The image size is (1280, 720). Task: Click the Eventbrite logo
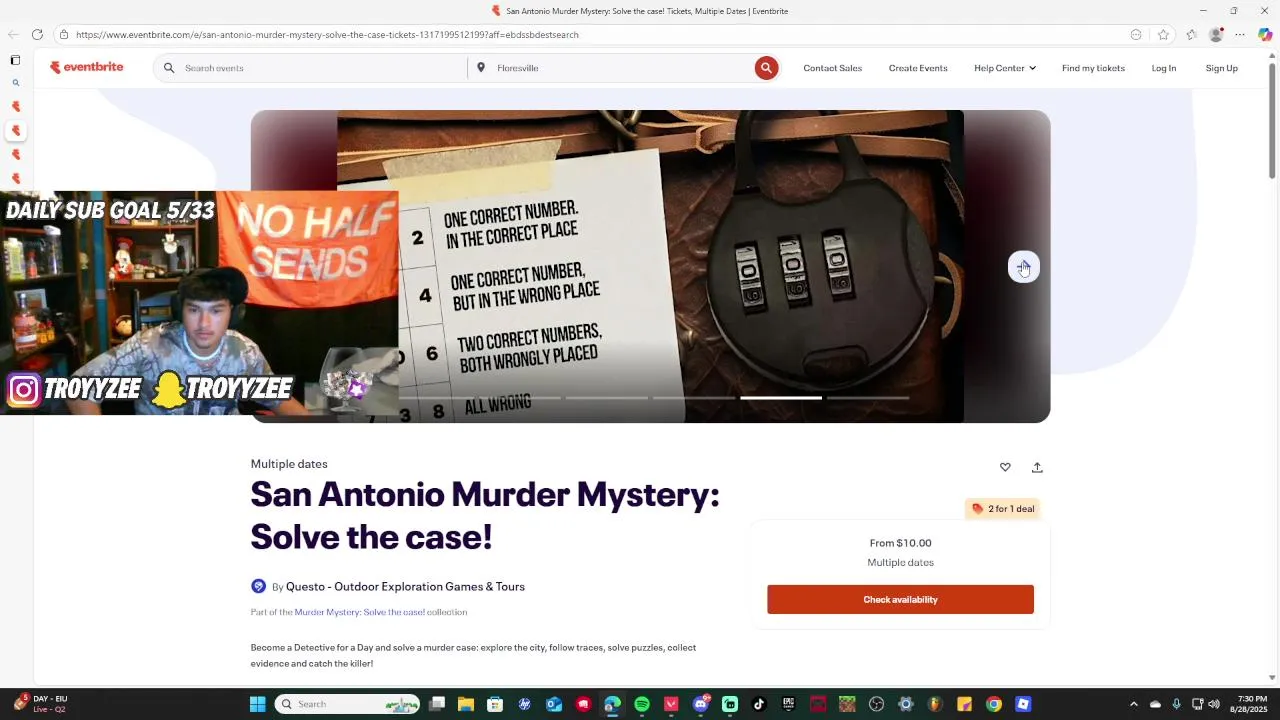87,67
